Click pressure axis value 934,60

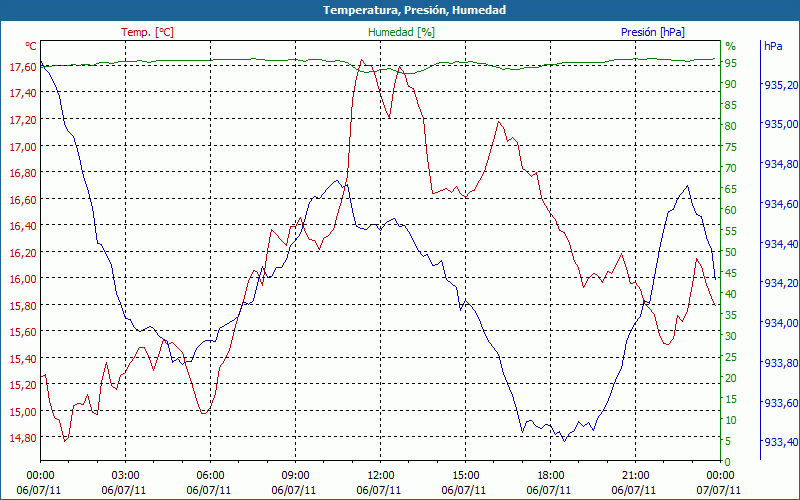(x=781, y=204)
